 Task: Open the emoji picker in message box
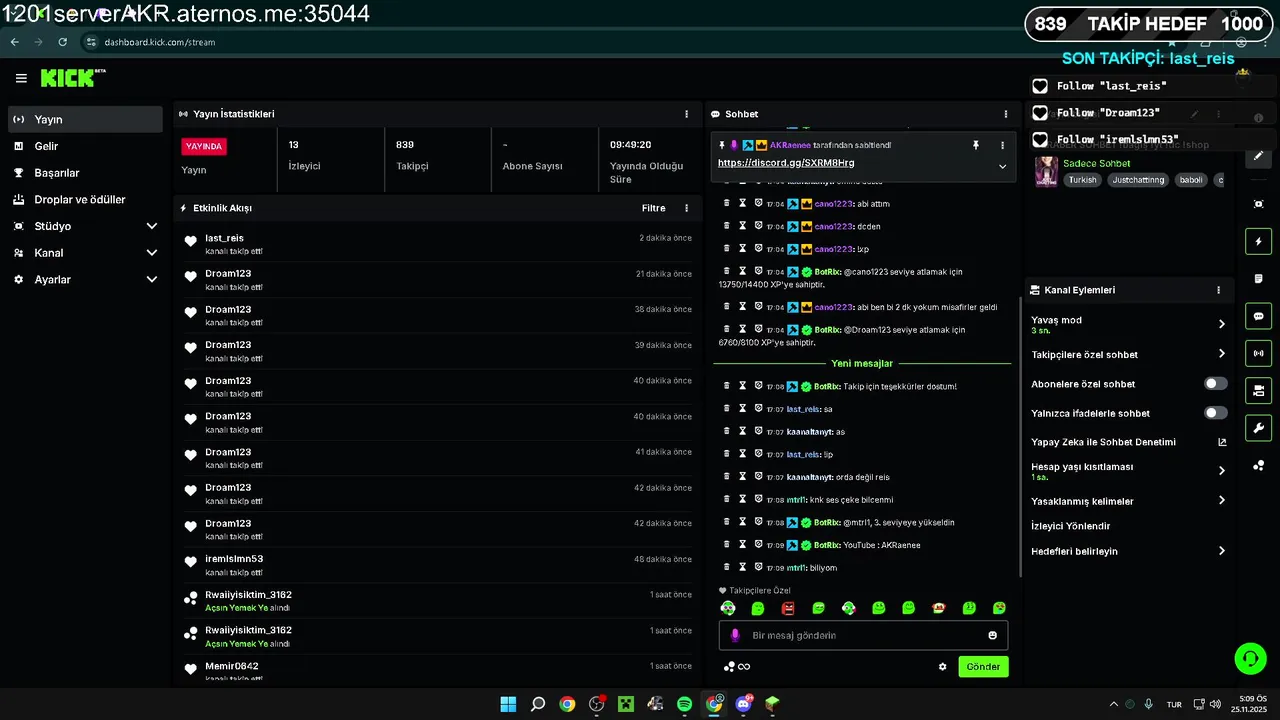[x=992, y=635]
